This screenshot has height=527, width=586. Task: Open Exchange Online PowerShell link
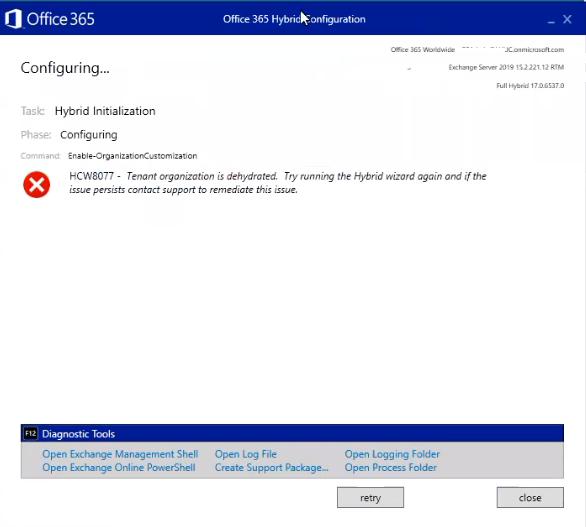coord(119,467)
